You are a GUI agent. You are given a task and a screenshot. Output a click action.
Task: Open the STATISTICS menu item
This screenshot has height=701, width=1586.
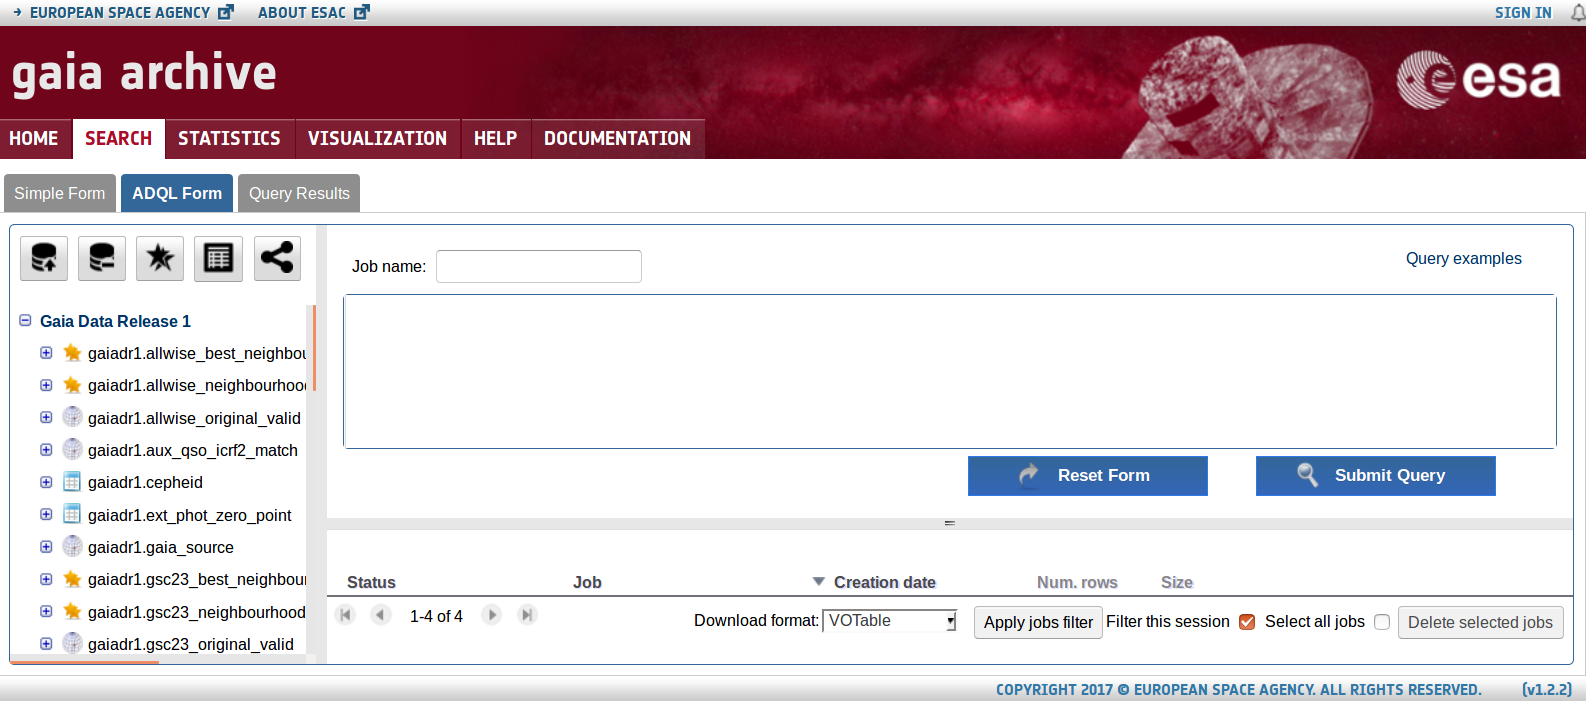(x=229, y=139)
